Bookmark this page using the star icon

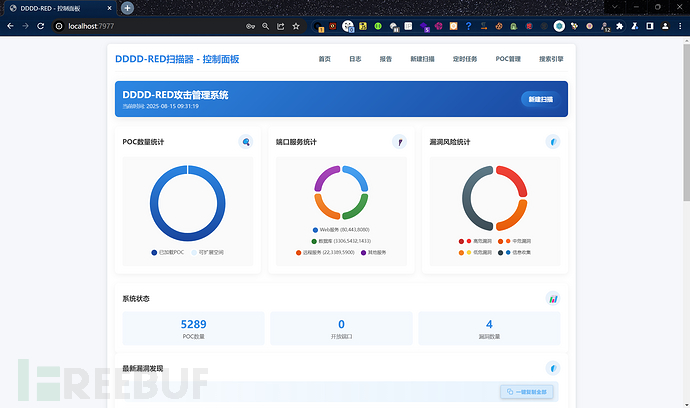click(x=296, y=26)
